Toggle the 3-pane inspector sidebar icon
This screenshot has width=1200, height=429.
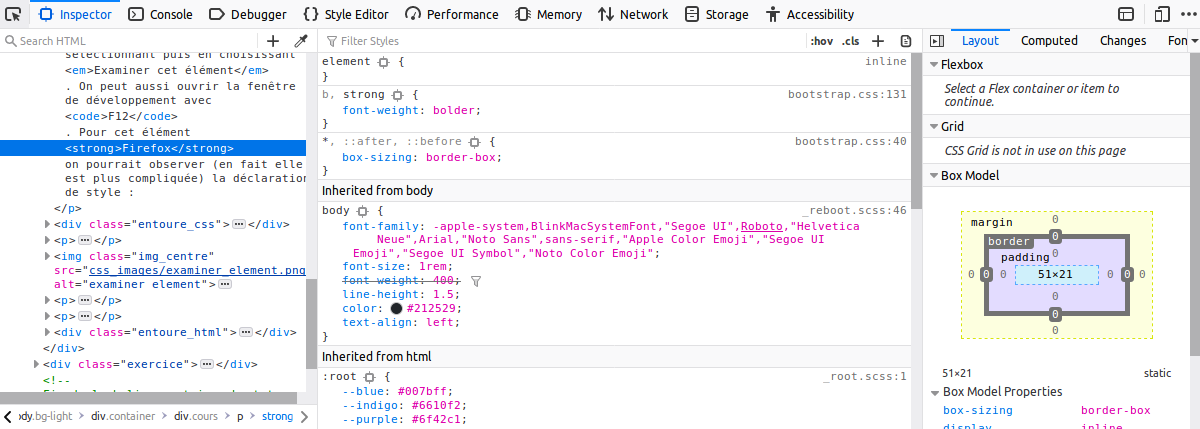click(x=937, y=41)
